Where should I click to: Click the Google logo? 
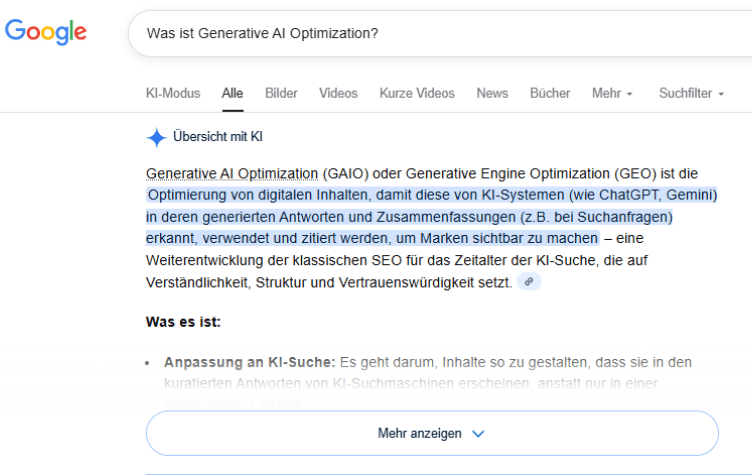click(46, 32)
